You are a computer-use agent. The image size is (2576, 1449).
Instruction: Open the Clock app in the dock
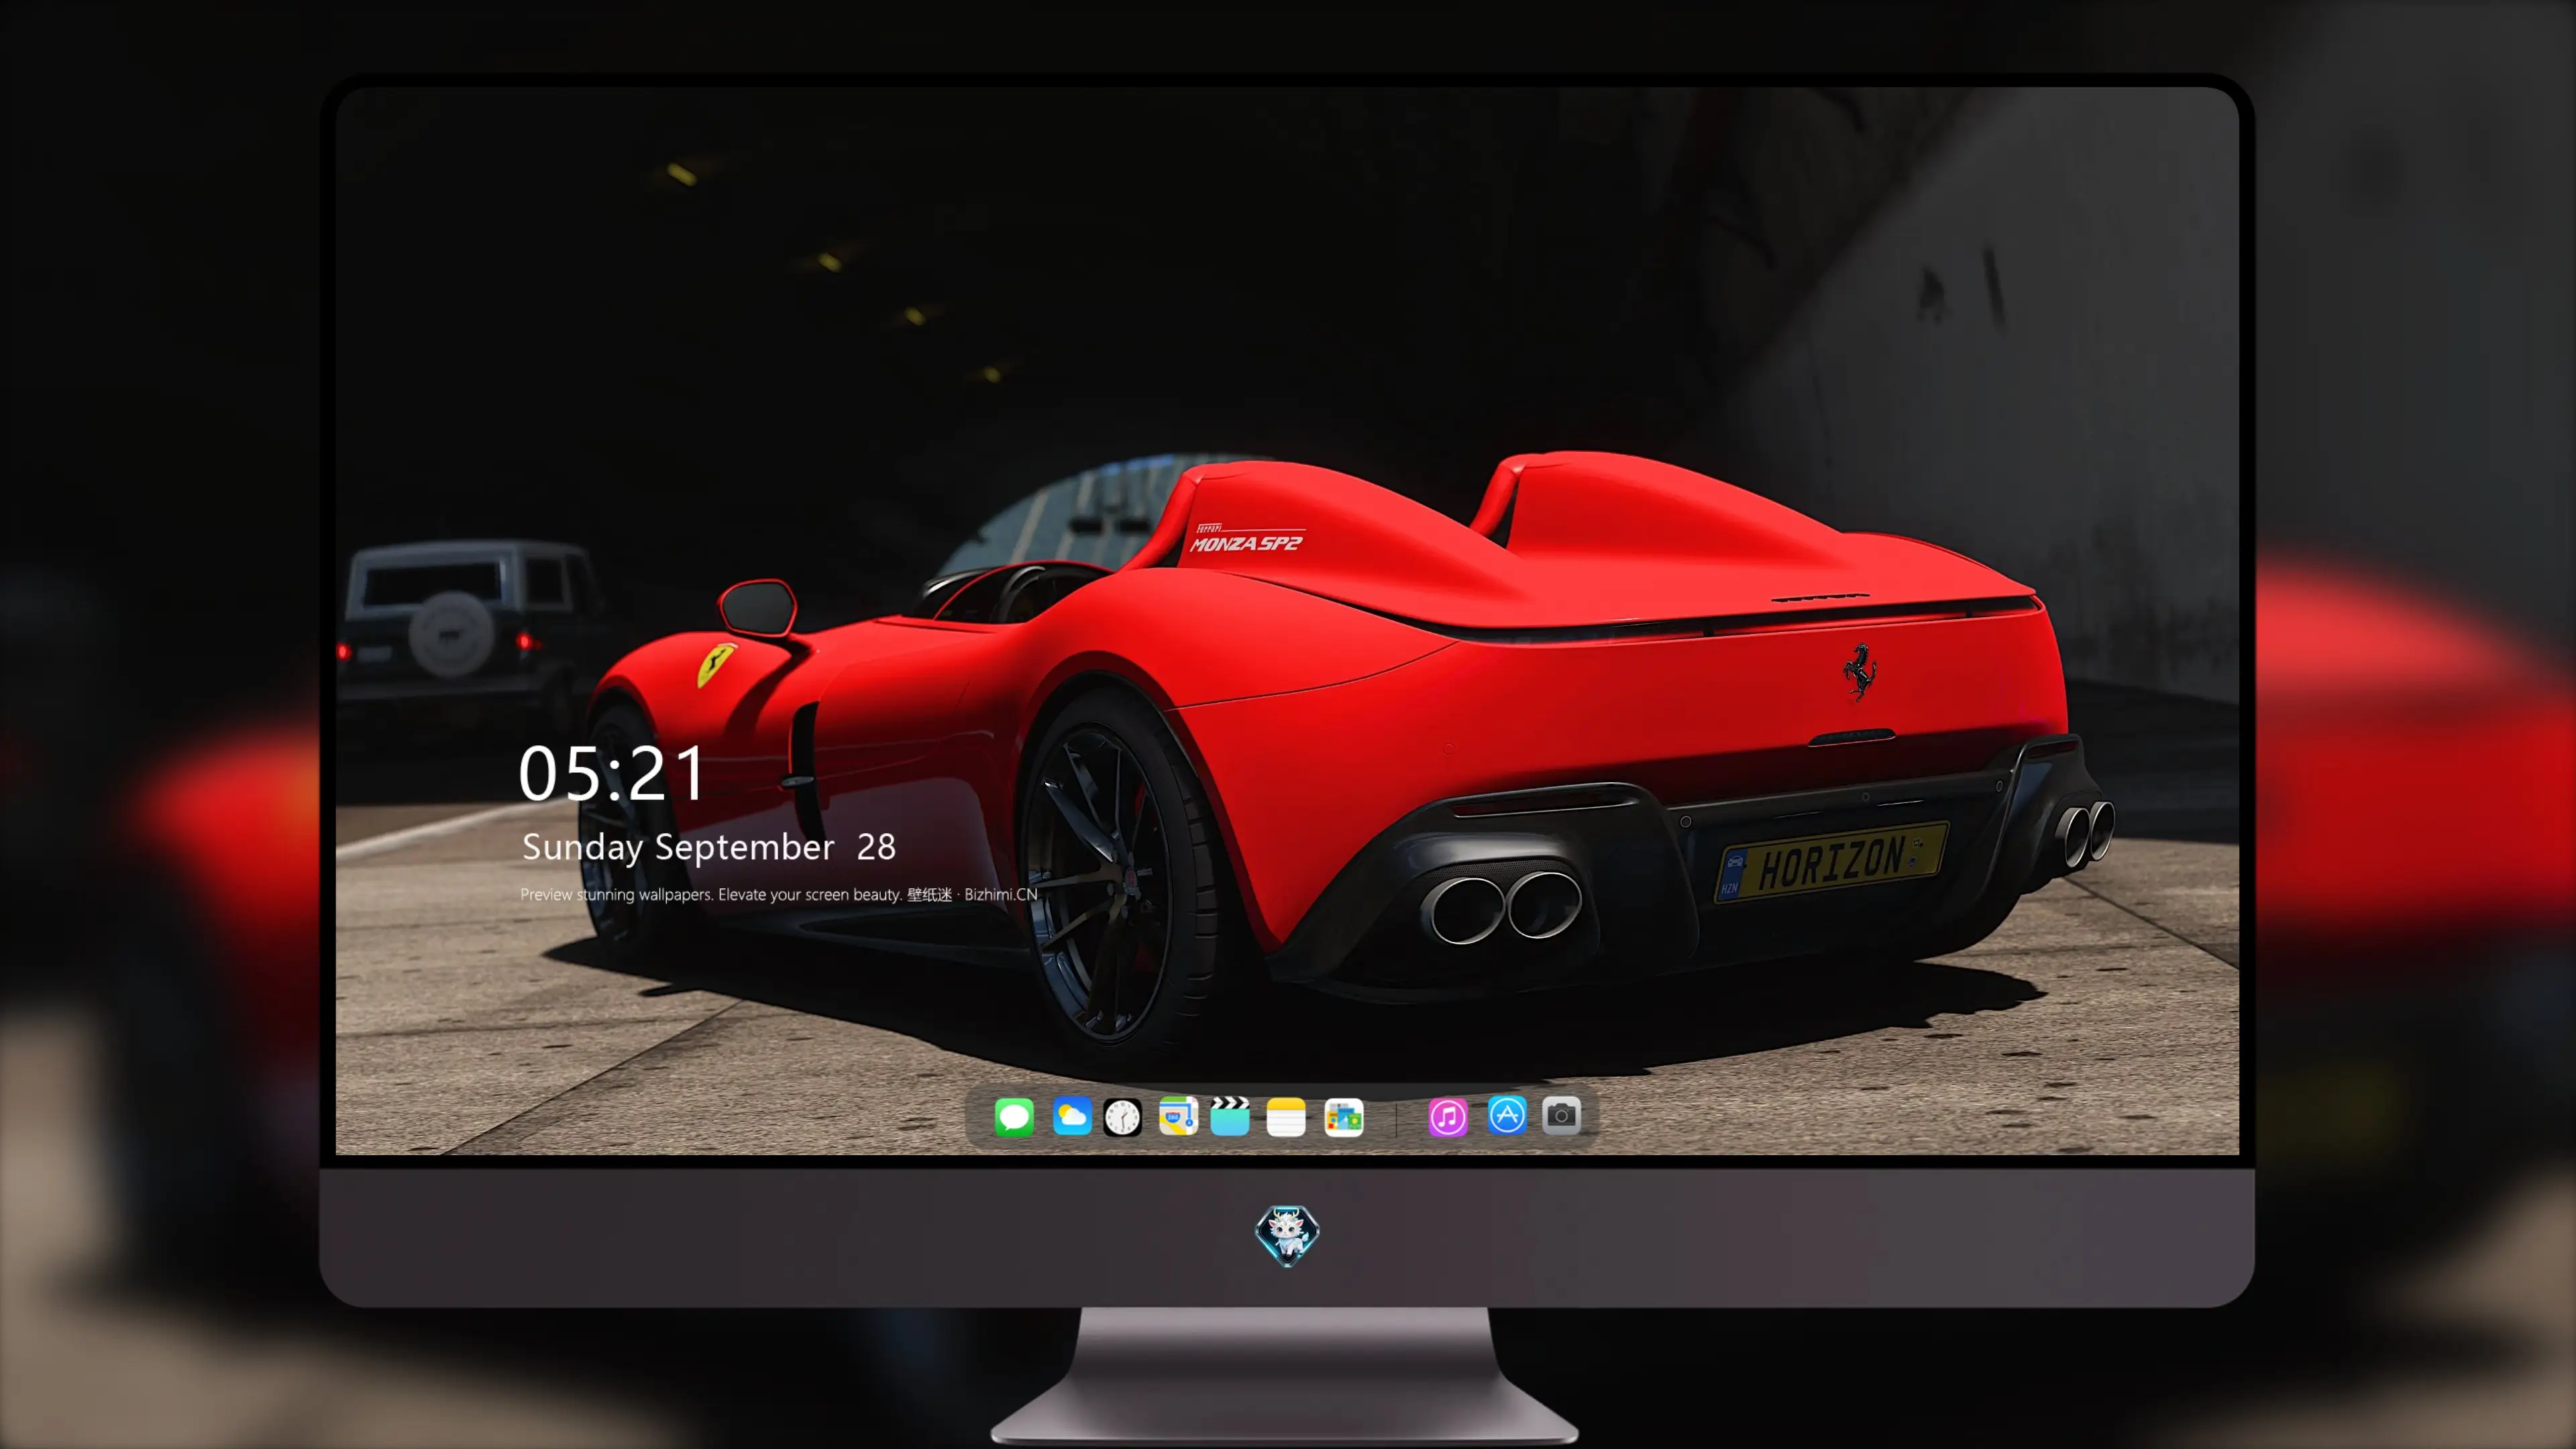tap(1122, 1116)
